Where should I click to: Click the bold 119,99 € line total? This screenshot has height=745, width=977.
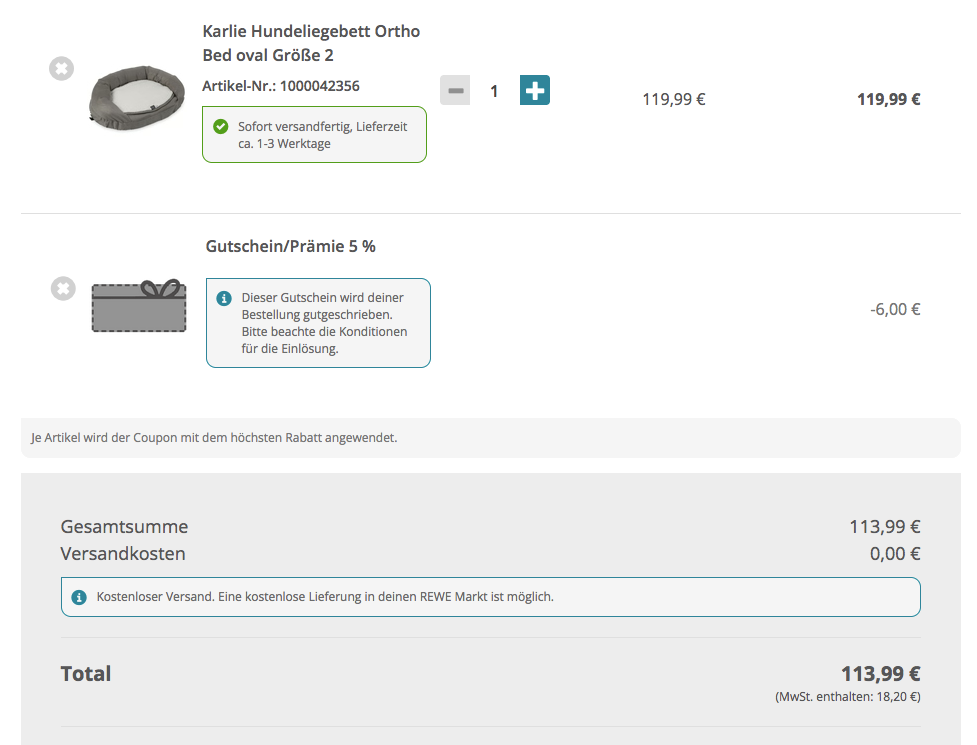point(888,99)
